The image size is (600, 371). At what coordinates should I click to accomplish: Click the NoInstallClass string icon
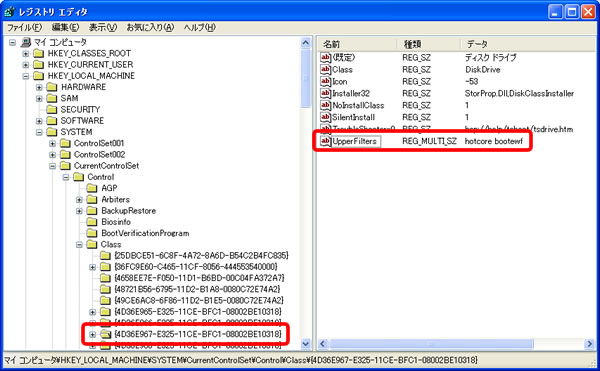tap(325, 105)
